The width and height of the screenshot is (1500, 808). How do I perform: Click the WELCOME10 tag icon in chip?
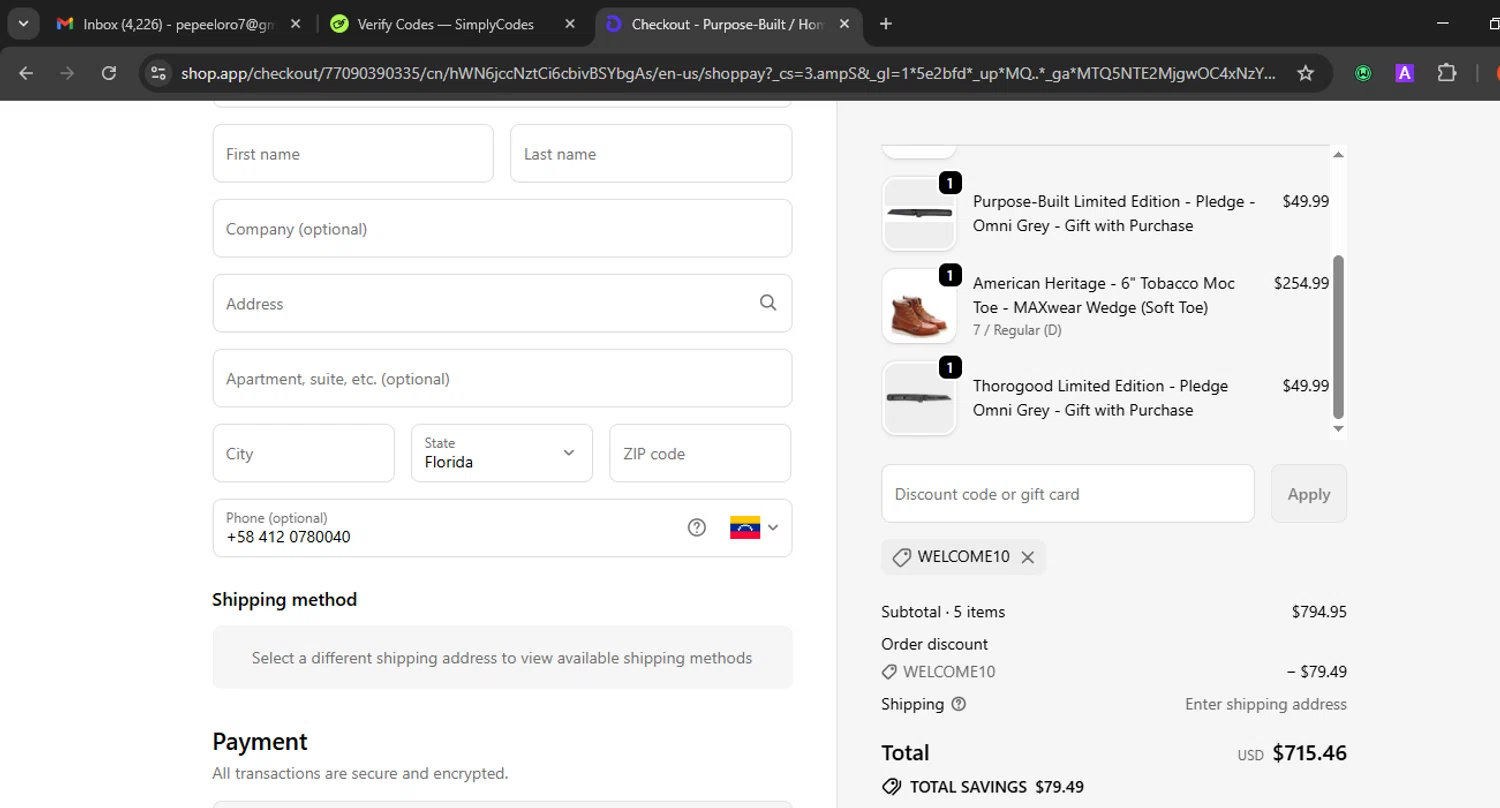[x=901, y=557]
